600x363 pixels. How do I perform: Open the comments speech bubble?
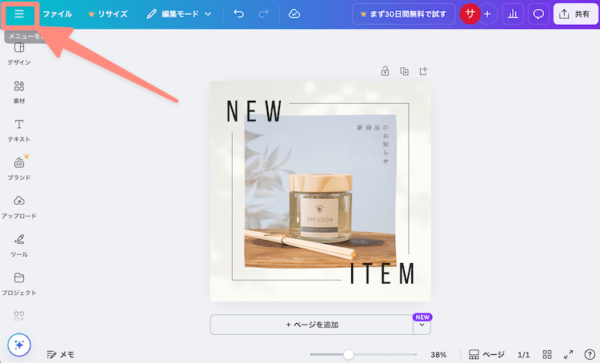(538, 14)
